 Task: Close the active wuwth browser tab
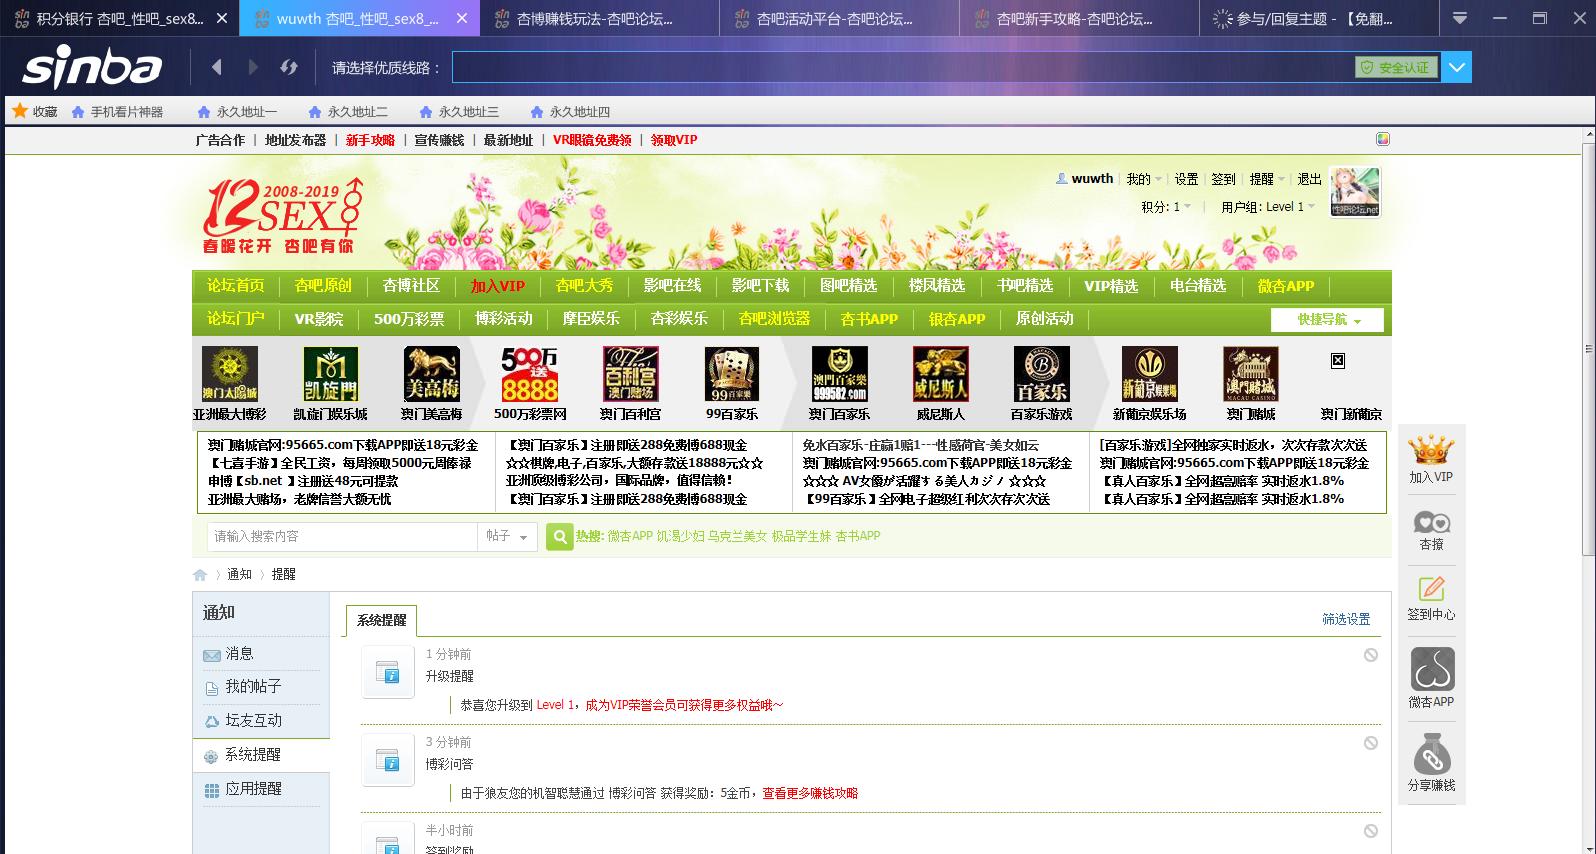tap(461, 18)
